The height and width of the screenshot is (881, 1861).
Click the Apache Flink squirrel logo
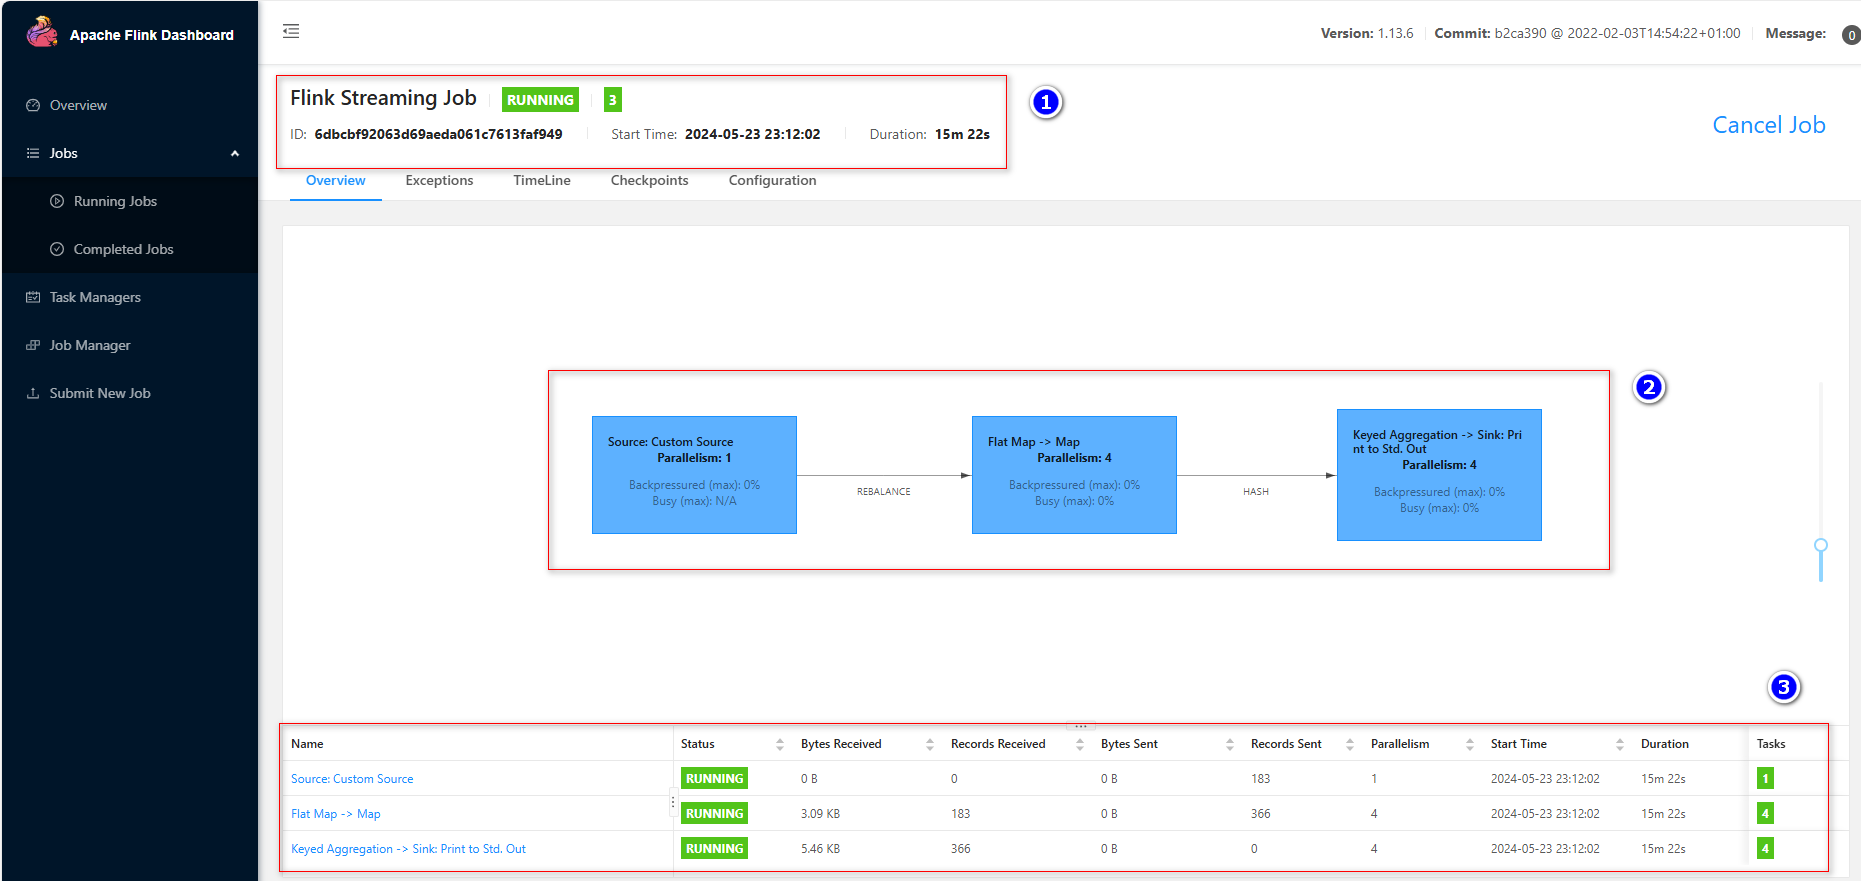point(42,32)
